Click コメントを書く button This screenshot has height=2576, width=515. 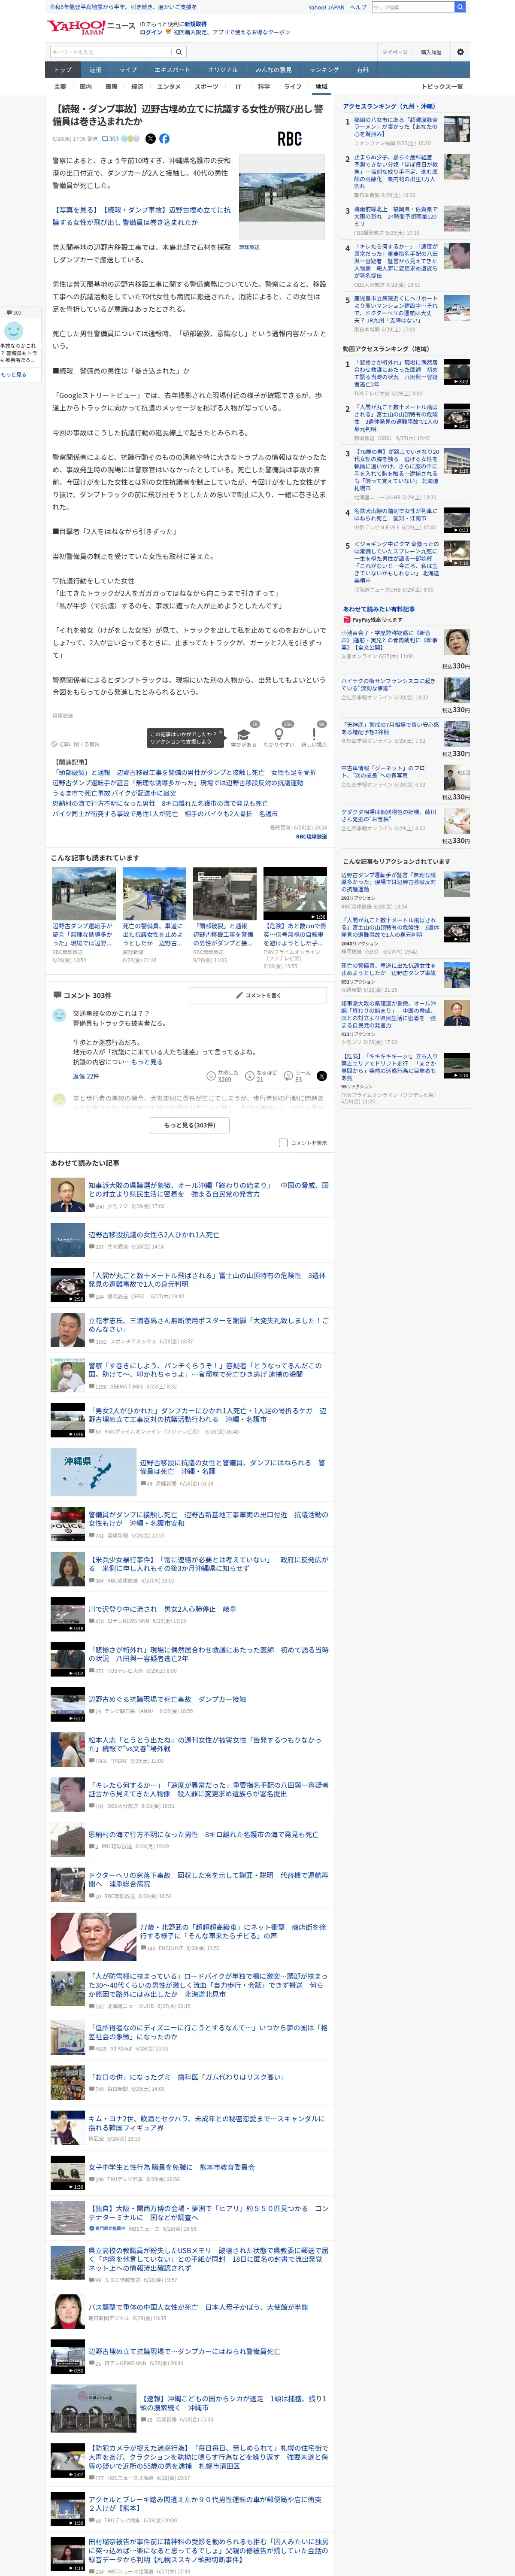[x=258, y=995]
